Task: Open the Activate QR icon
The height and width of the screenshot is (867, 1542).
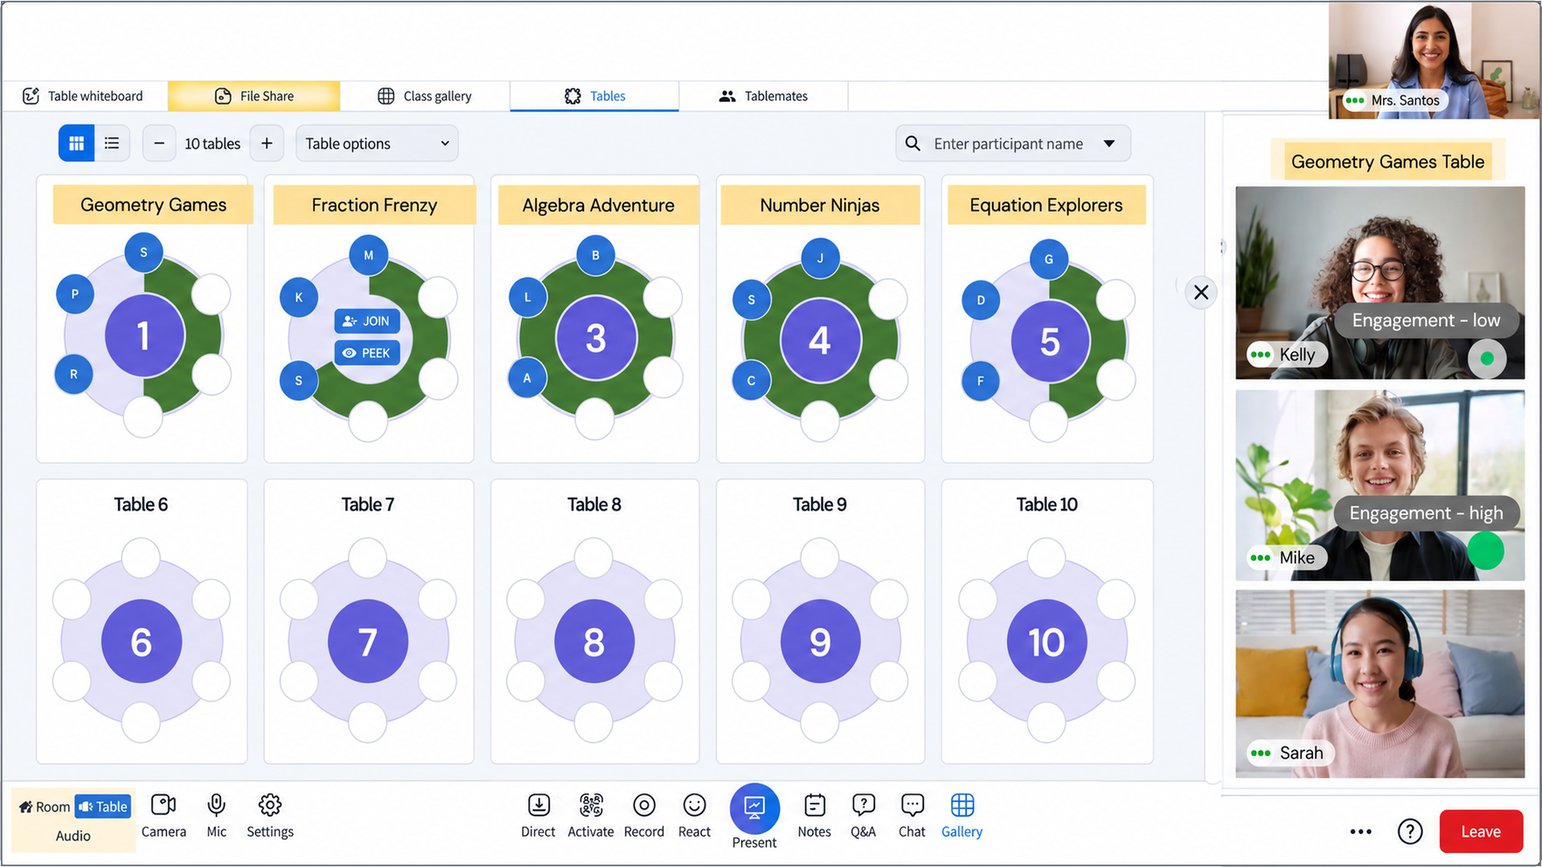Action: [x=591, y=805]
